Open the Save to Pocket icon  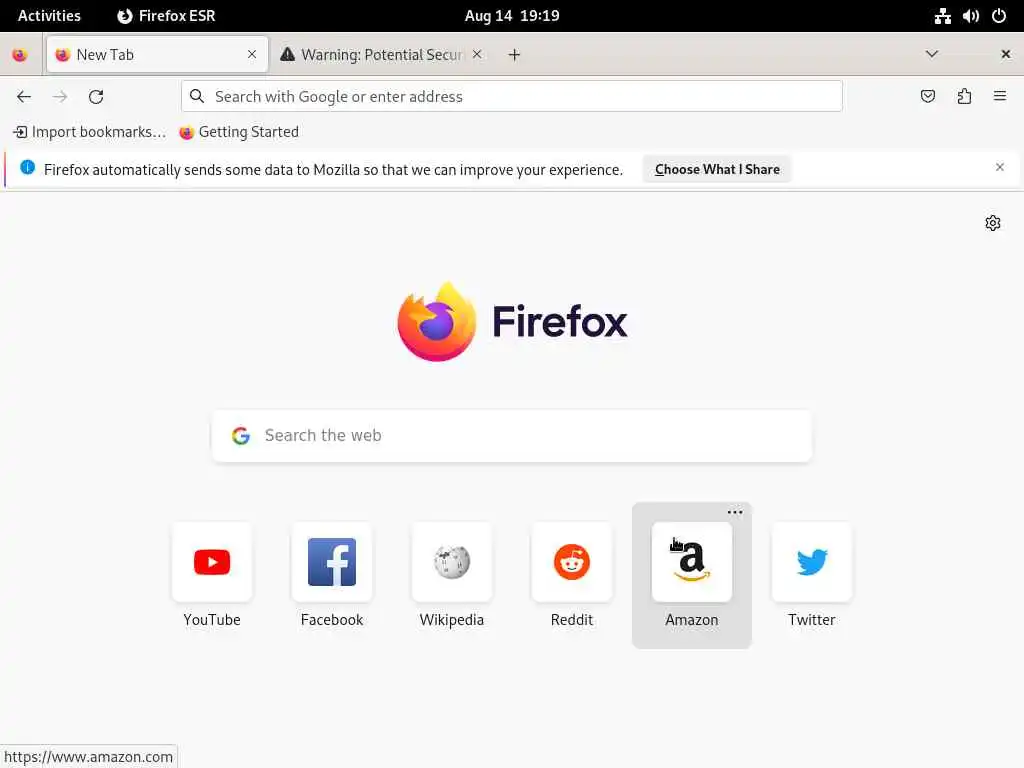click(x=927, y=97)
